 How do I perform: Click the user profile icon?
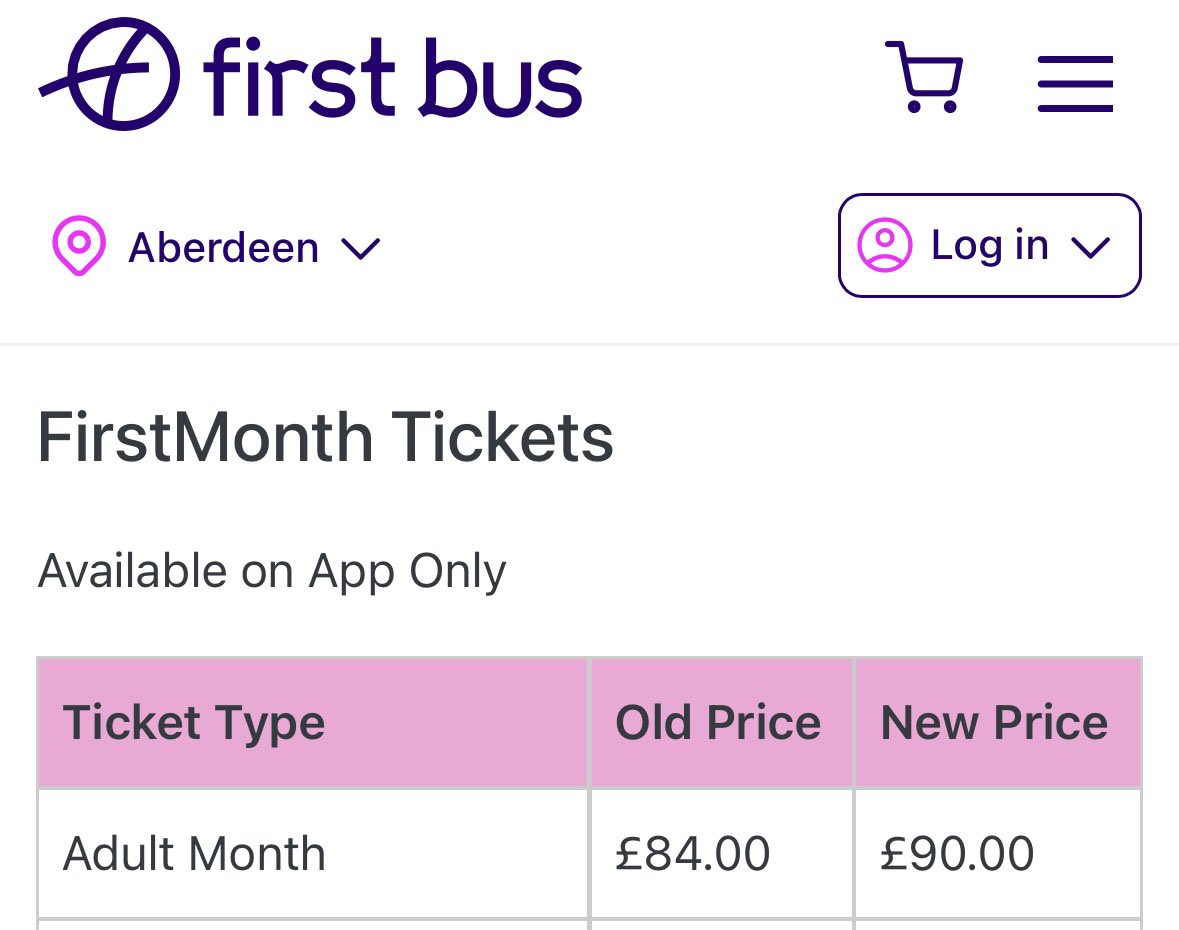click(885, 245)
